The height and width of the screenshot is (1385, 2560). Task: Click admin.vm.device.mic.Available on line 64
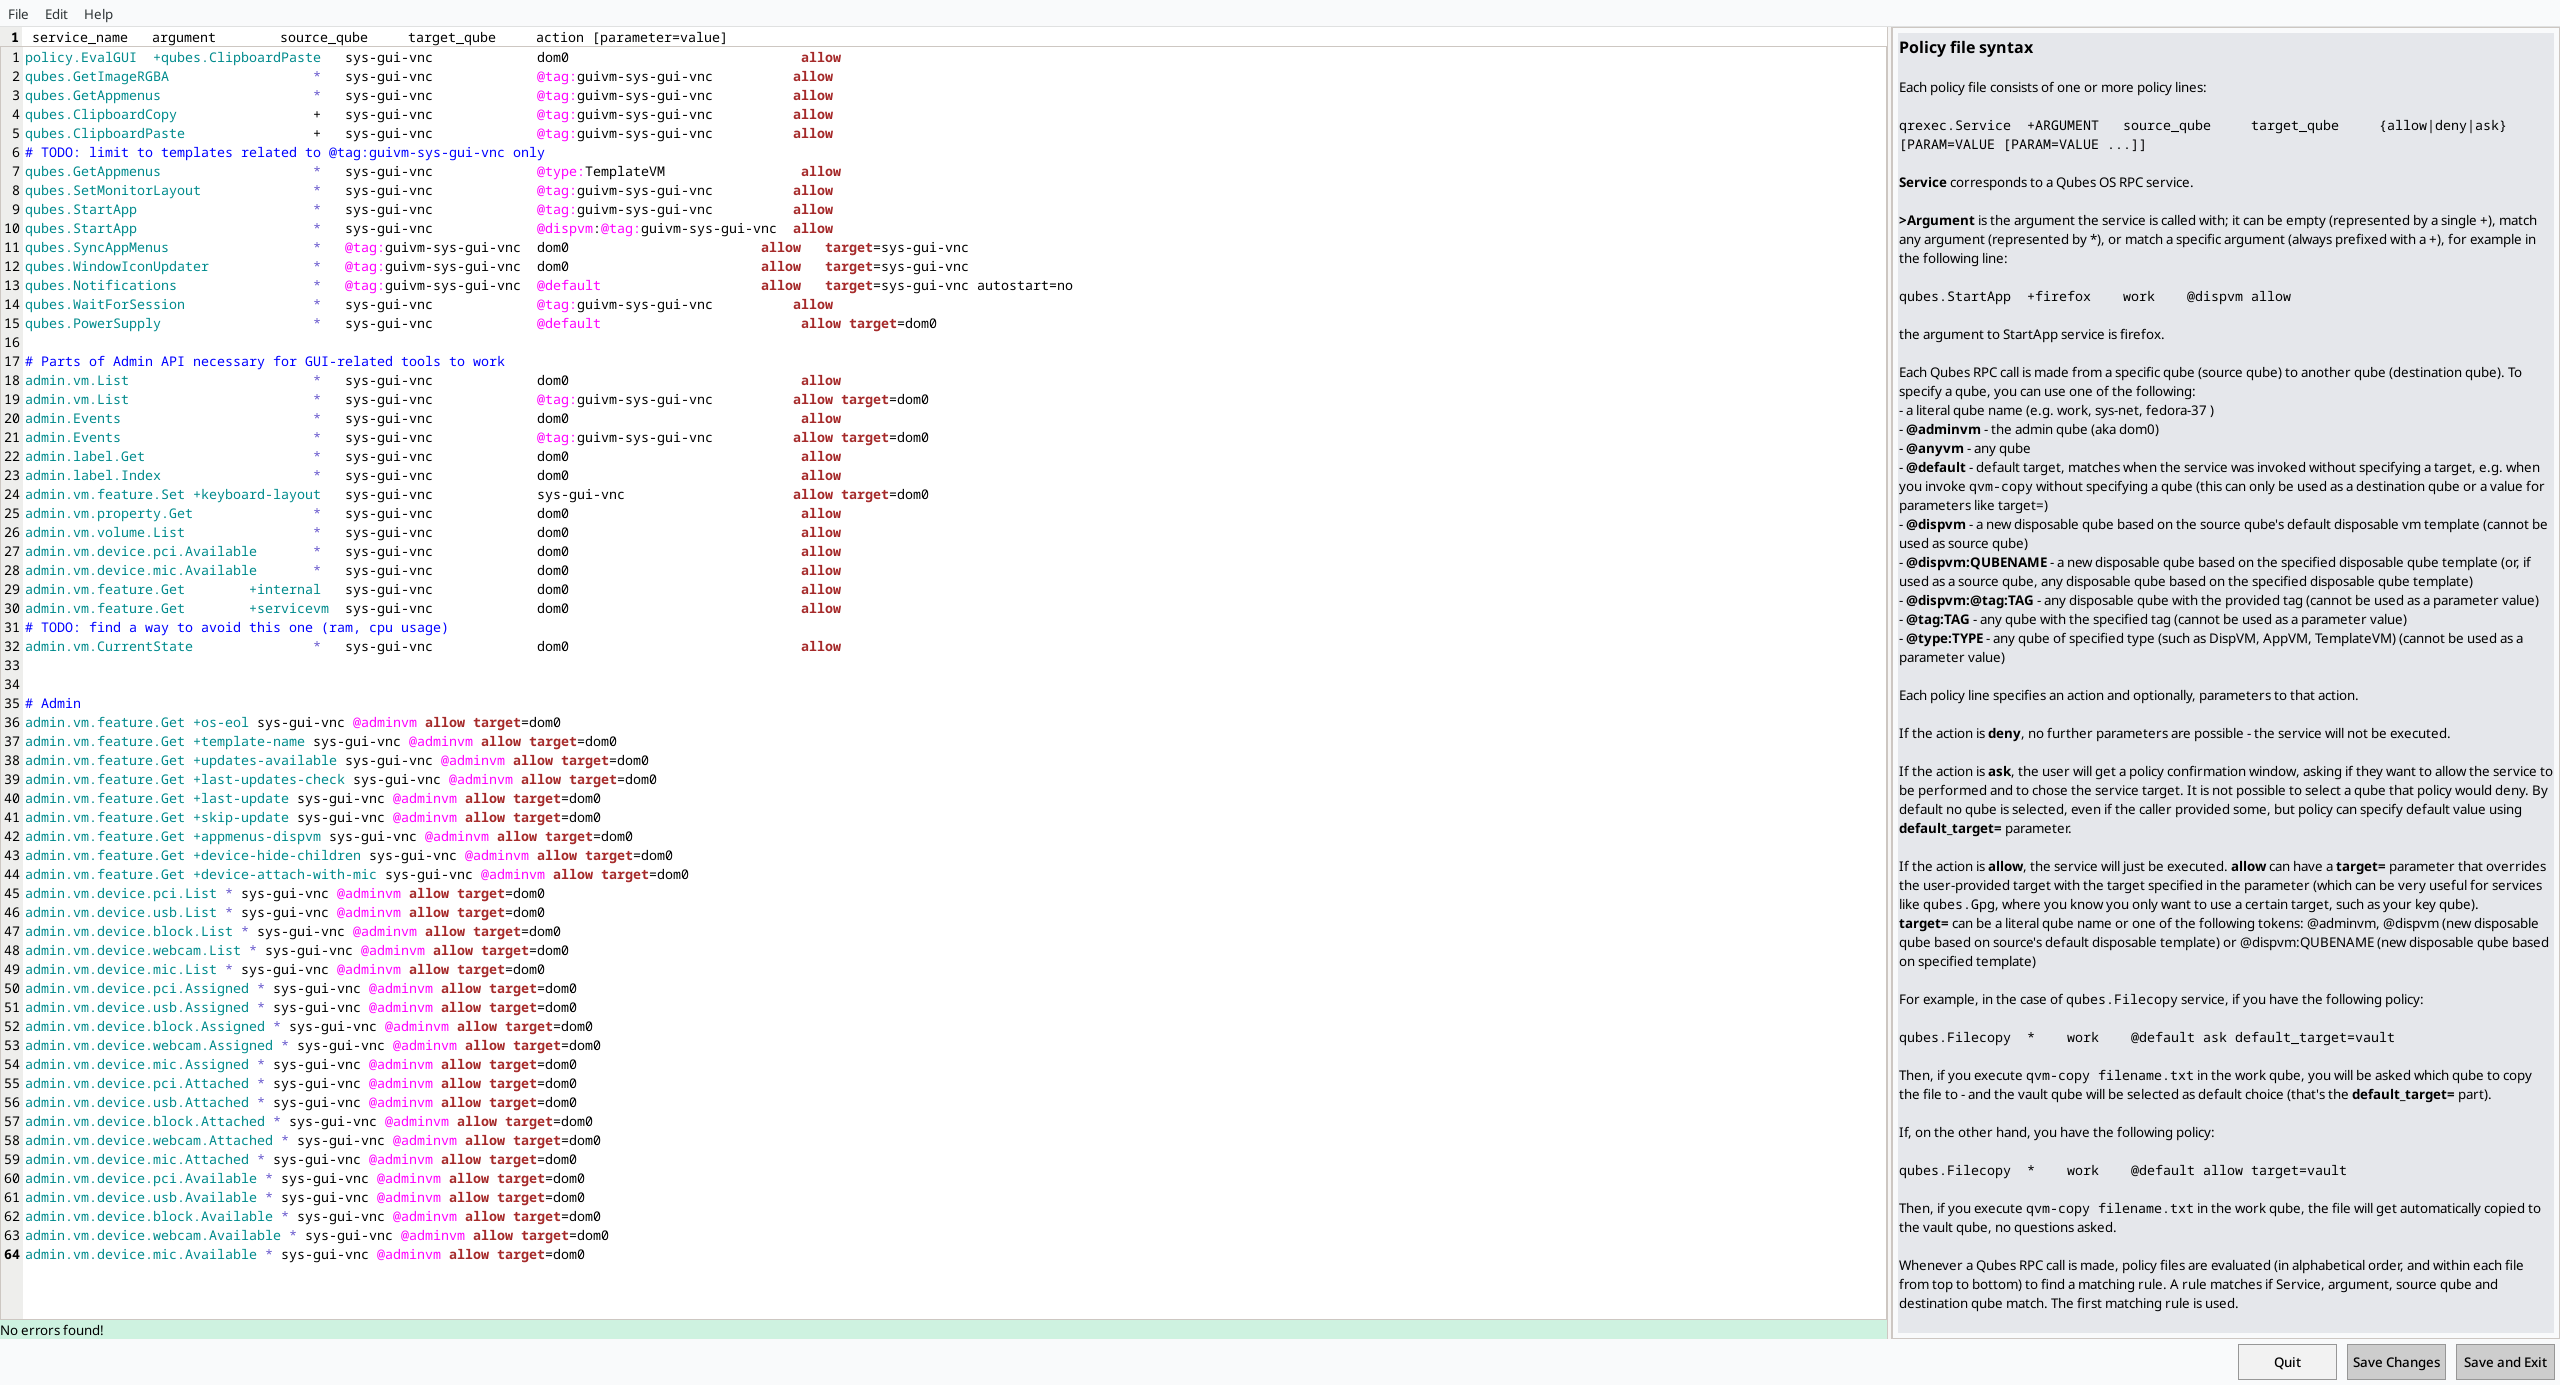[x=140, y=1255]
